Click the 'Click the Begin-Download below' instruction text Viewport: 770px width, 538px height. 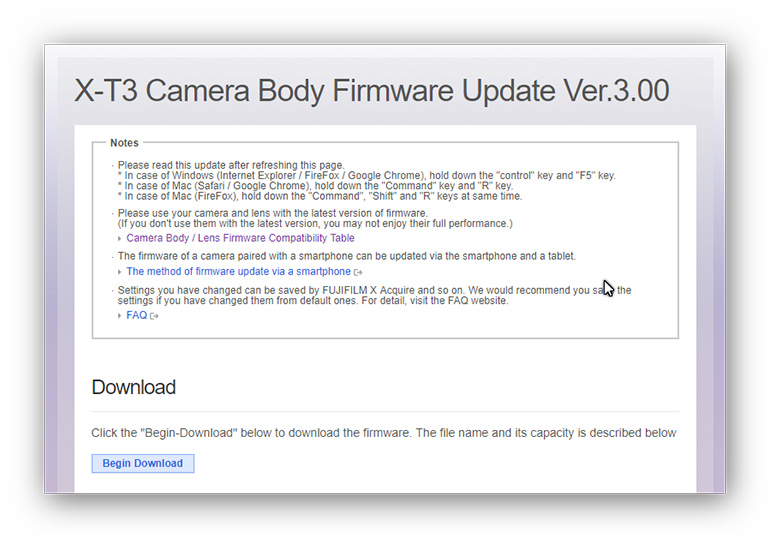[x=383, y=433]
